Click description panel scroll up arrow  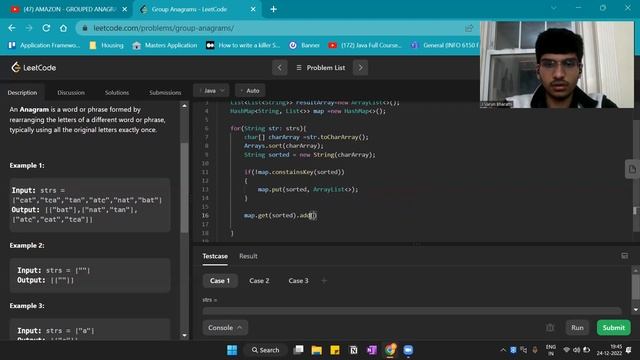(184, 106)
